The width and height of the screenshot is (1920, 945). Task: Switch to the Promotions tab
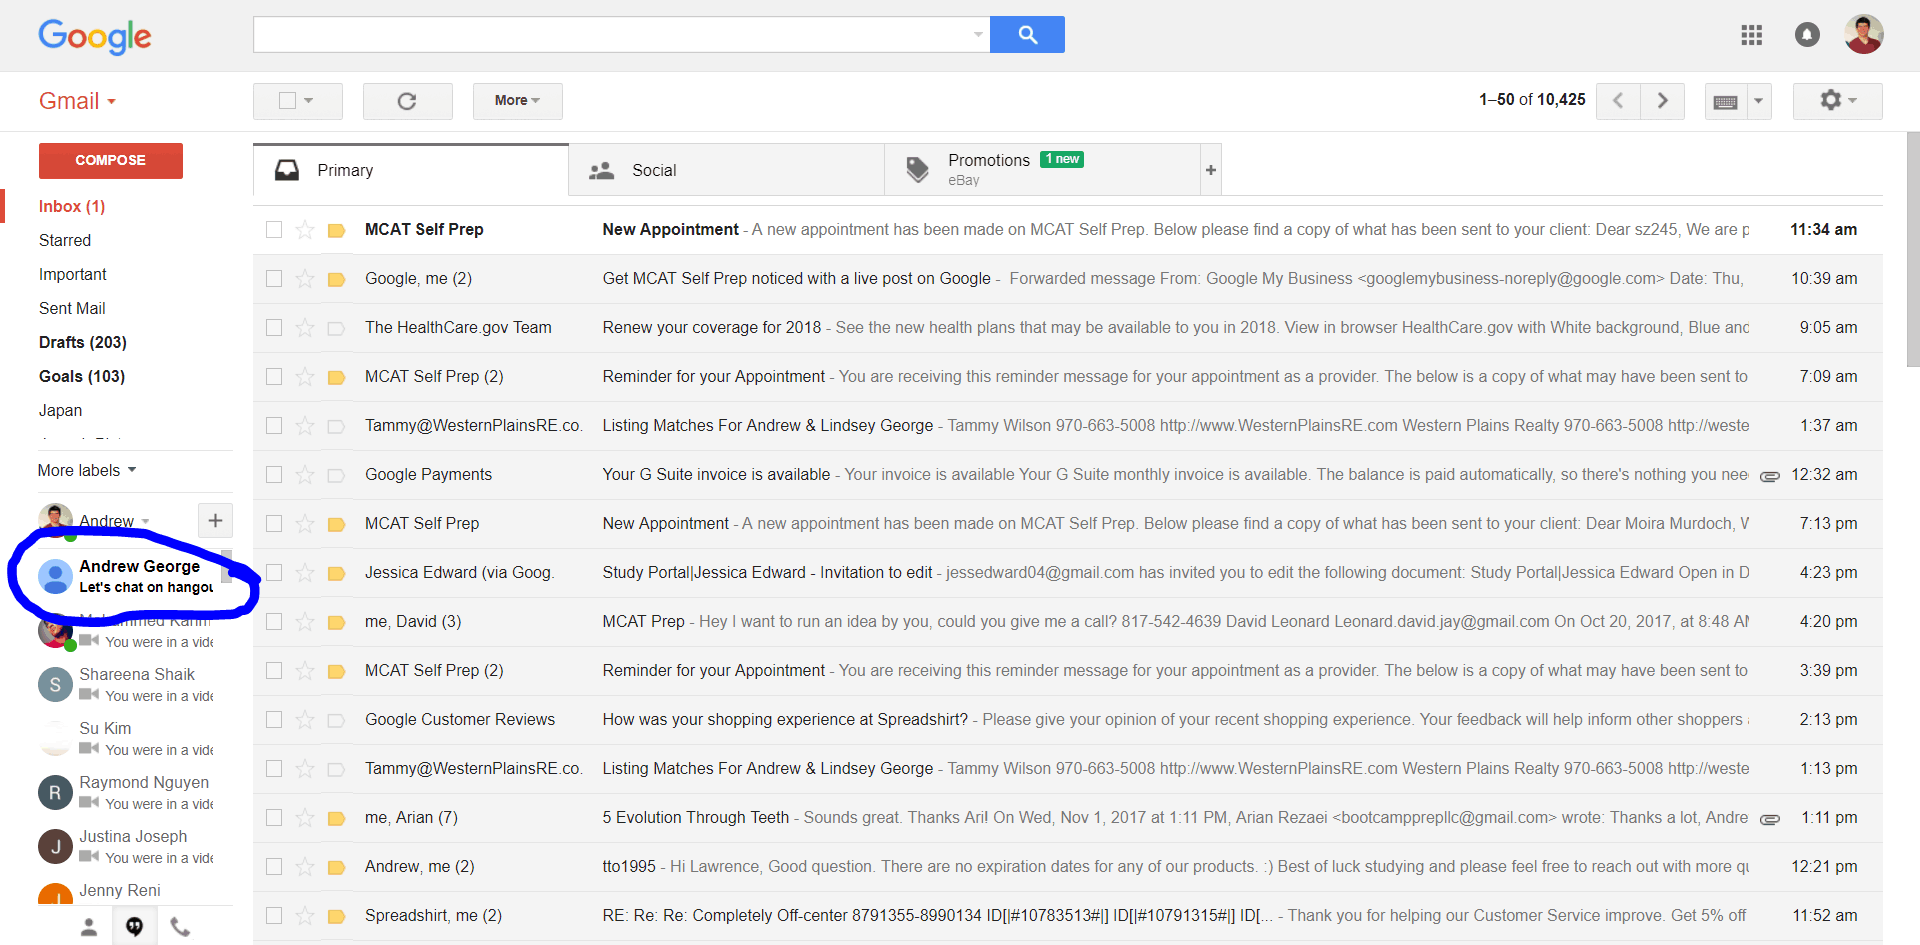1042,170
